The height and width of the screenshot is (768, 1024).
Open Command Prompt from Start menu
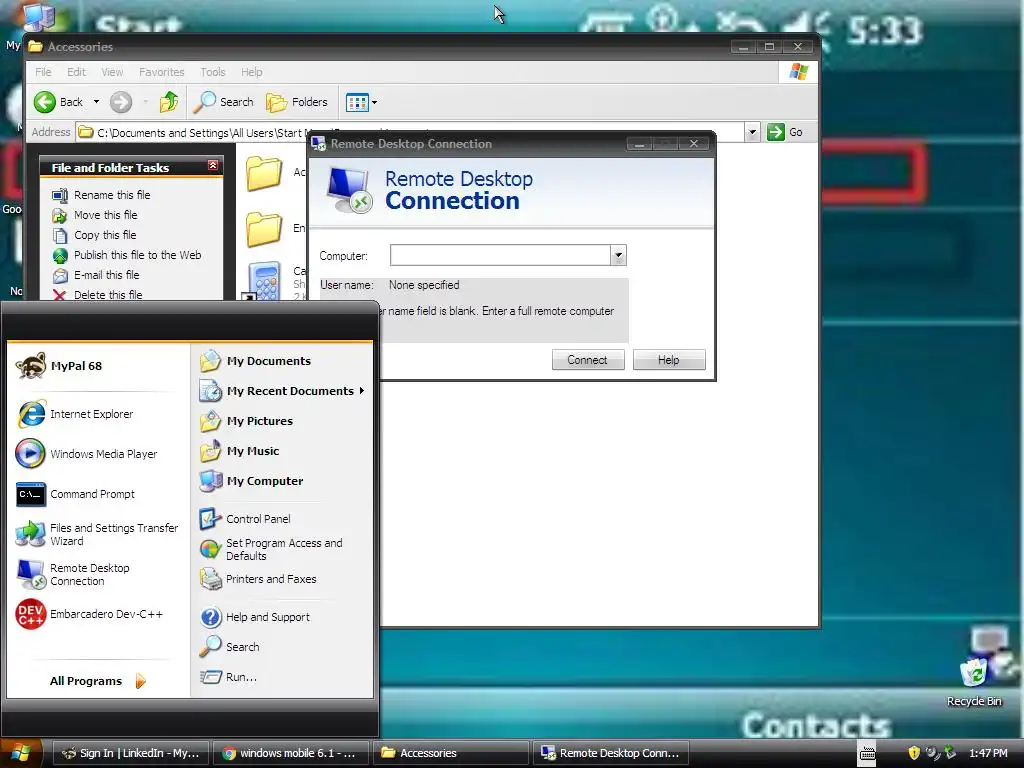click(76, 494)
